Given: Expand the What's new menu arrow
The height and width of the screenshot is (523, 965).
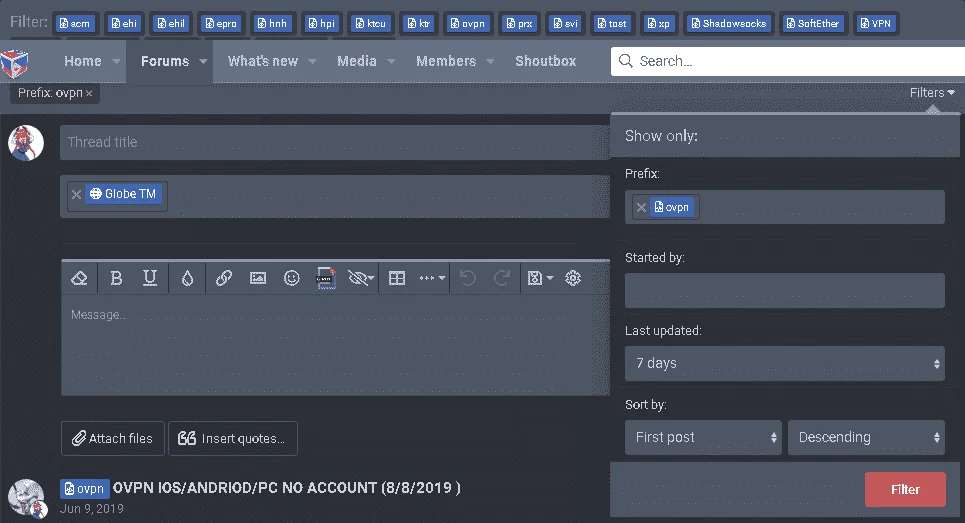Looking at the screenshot, I should [x=312, y=62].
